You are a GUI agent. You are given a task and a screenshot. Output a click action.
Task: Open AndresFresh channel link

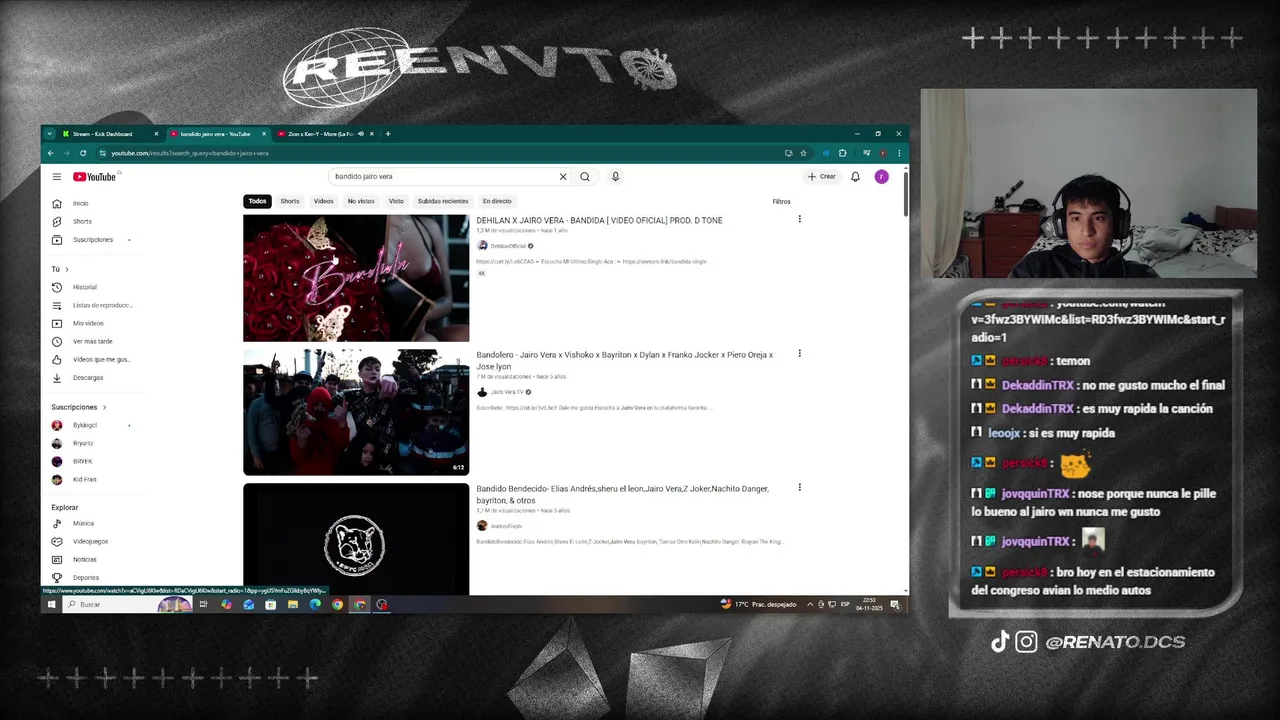coord(506,526)
